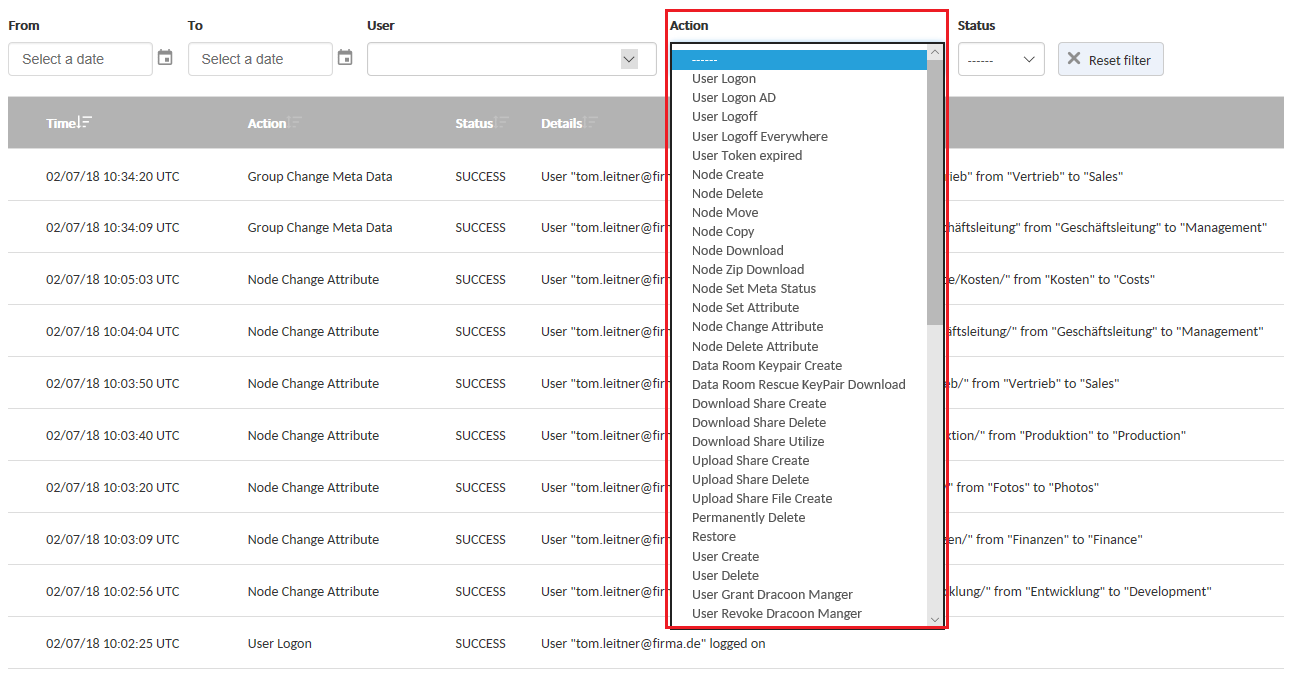This screenshot has height=676, width=1298.
Task: Focus the To date input field
Action: click(260, 59)
